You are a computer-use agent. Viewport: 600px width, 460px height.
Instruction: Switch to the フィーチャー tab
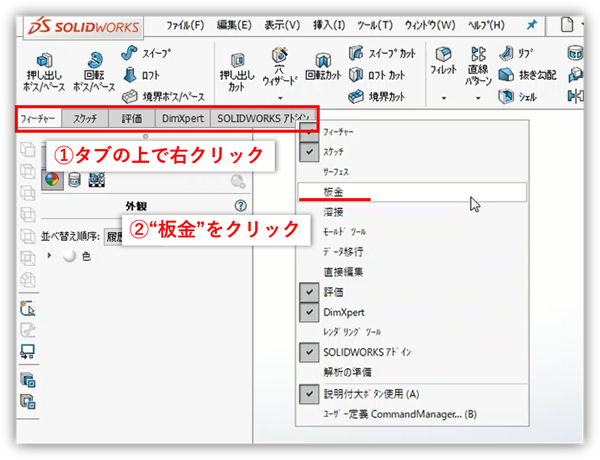[x=38, y=119]
